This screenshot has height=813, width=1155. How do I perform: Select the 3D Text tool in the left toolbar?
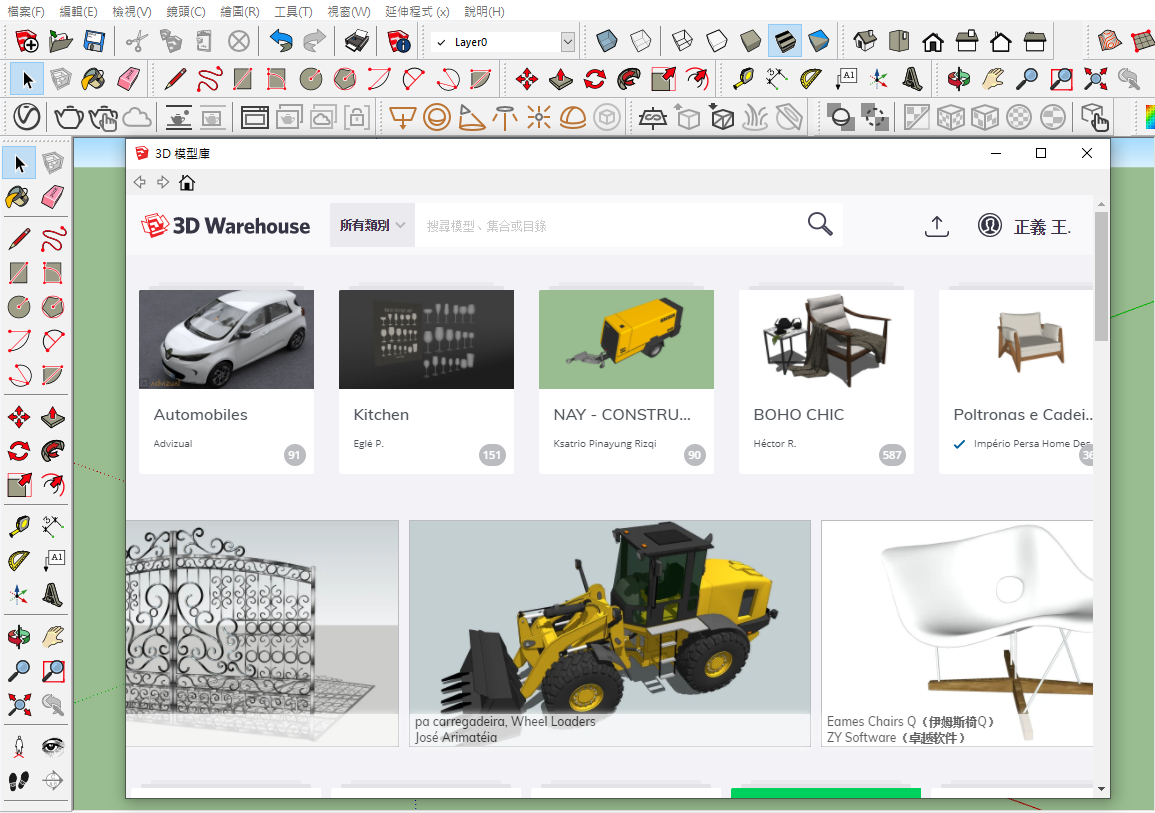[x=52, y=594]
